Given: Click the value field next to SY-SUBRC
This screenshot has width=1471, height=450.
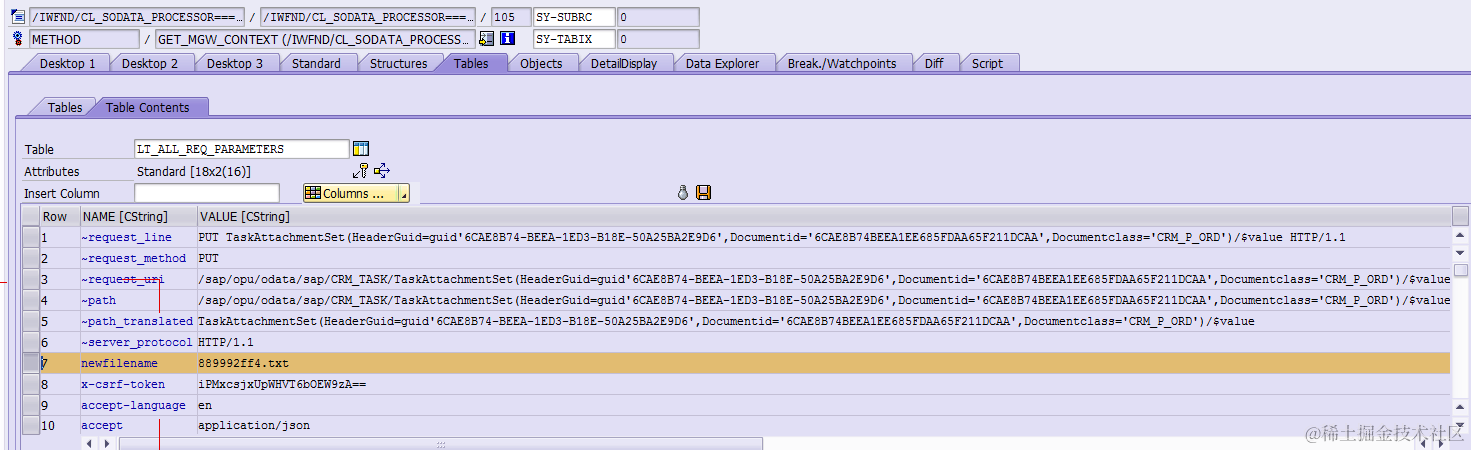Looking at the screenshot, I should (x=658, y=17).
